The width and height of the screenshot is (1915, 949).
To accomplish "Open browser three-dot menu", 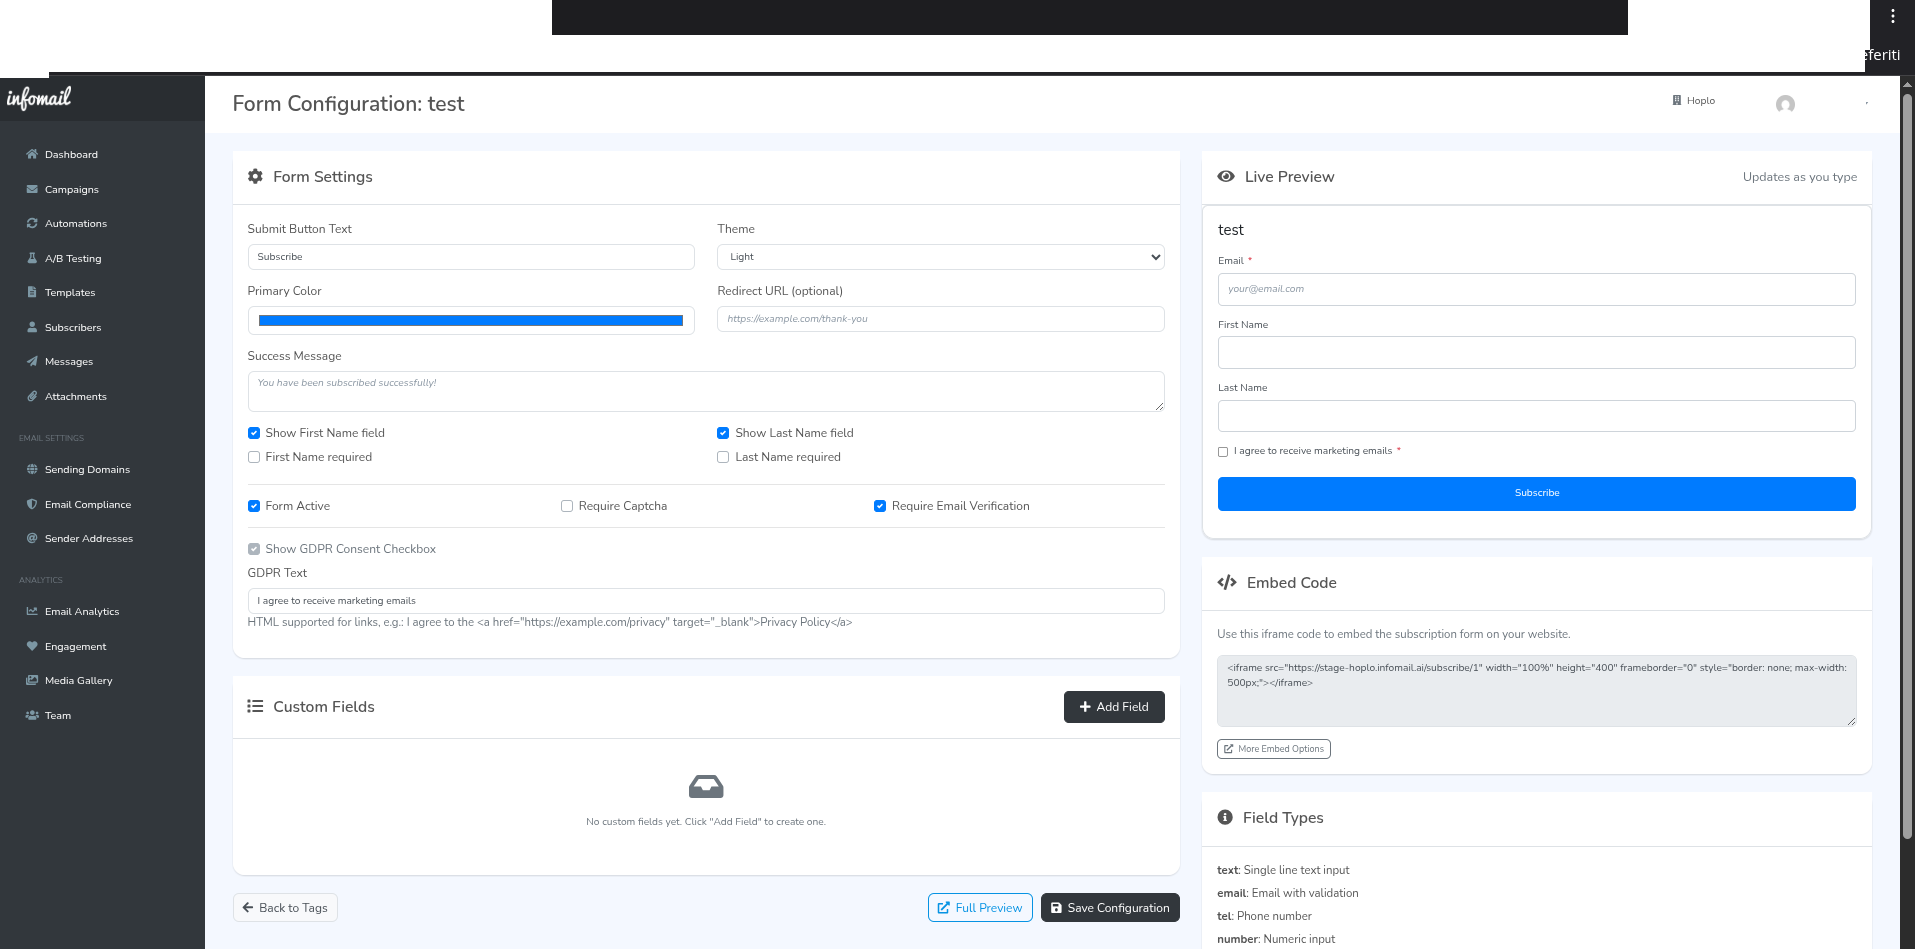I will coord(1892,16).
